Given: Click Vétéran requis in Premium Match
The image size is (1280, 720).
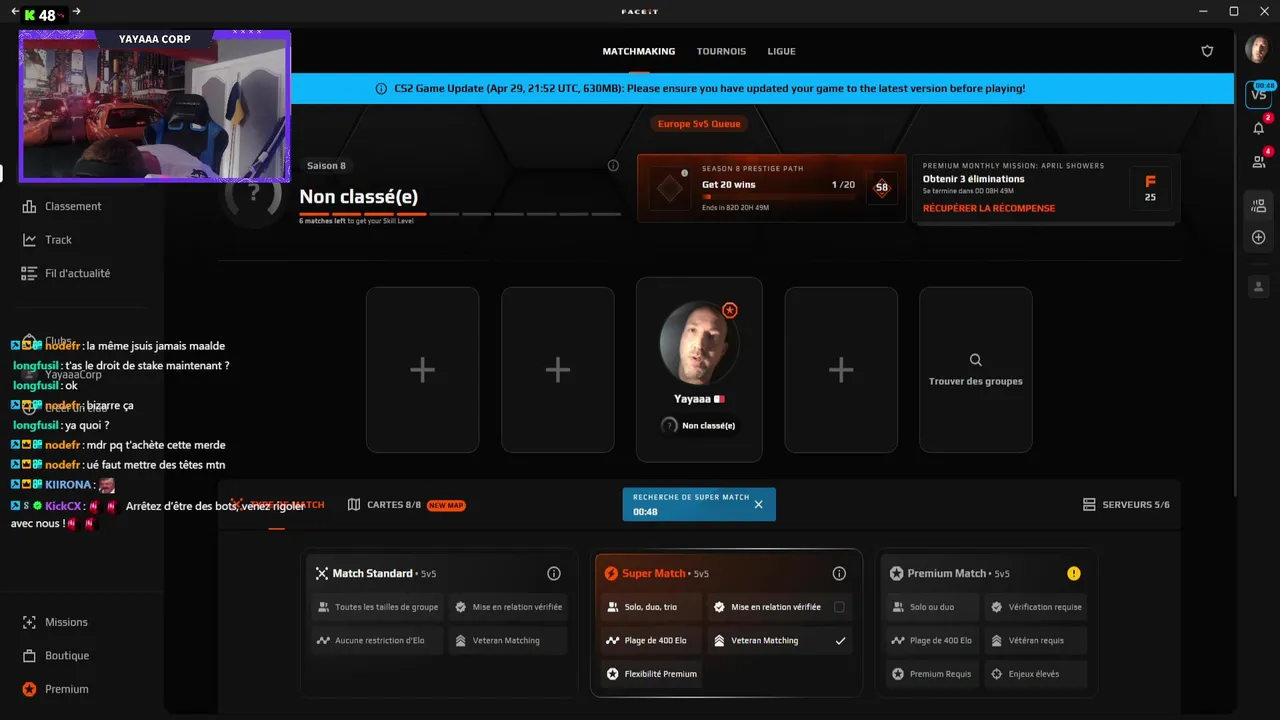Looking at the screenshot, I should tap(1036, 640).
